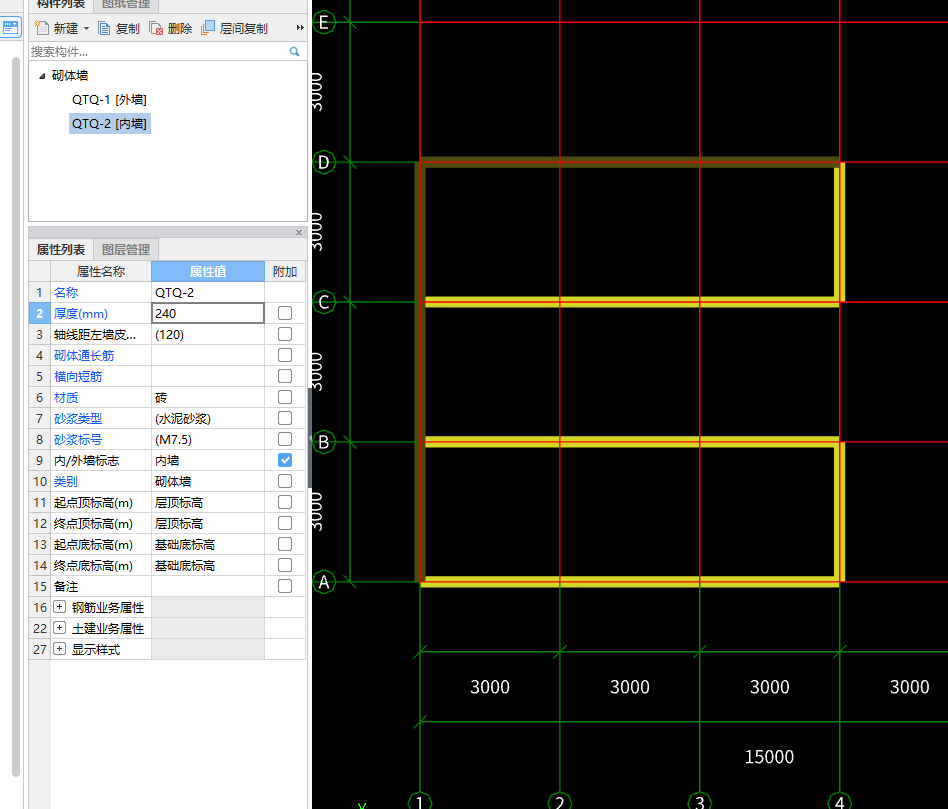948x809 pixels.
Task: Click the 层间复制 button
Action: click(x=235, y=28)
